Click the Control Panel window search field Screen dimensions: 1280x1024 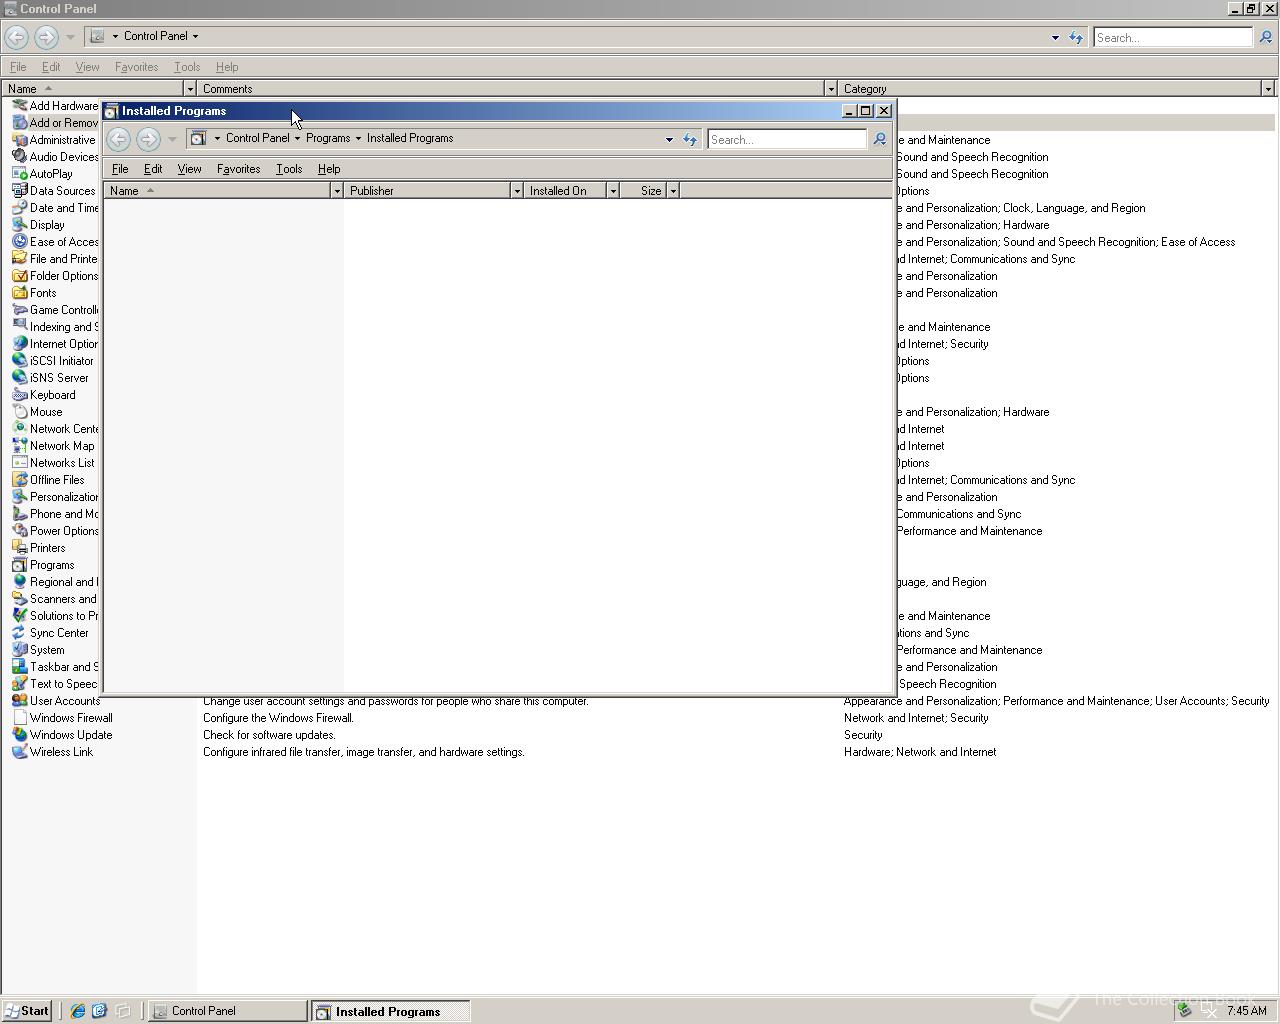pos(1173,37)
